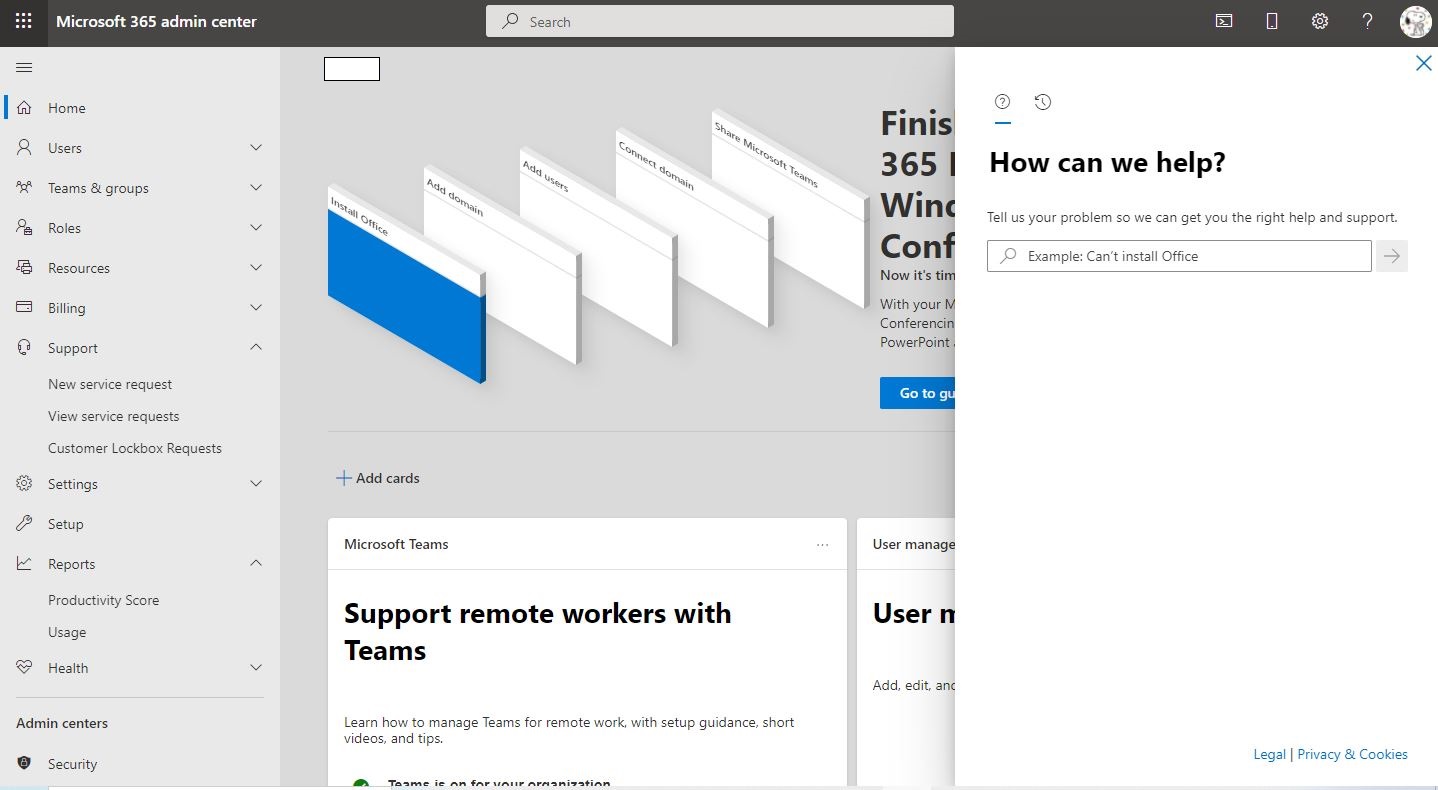Collapse navigation with hamburger icon
Screen dimensions: 1438x790
pos(25,67)
